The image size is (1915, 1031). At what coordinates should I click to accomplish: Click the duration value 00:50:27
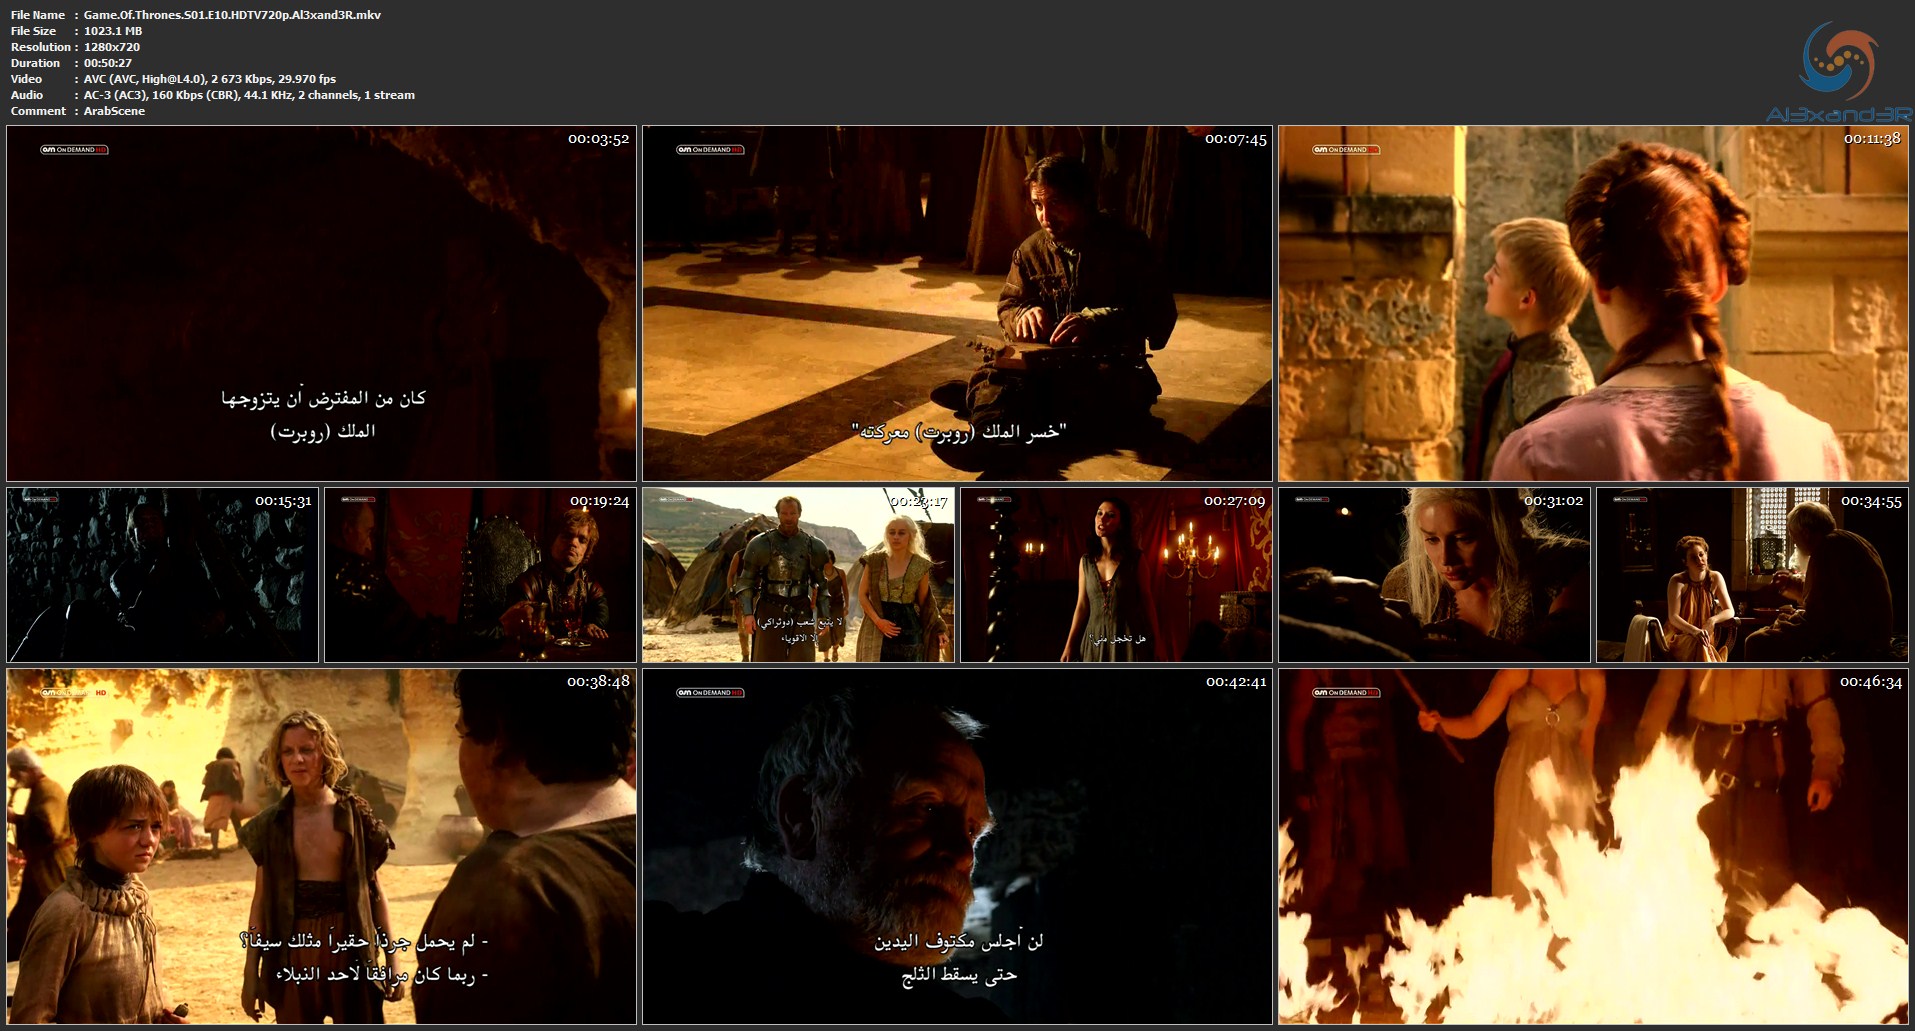tap(108, 63)
